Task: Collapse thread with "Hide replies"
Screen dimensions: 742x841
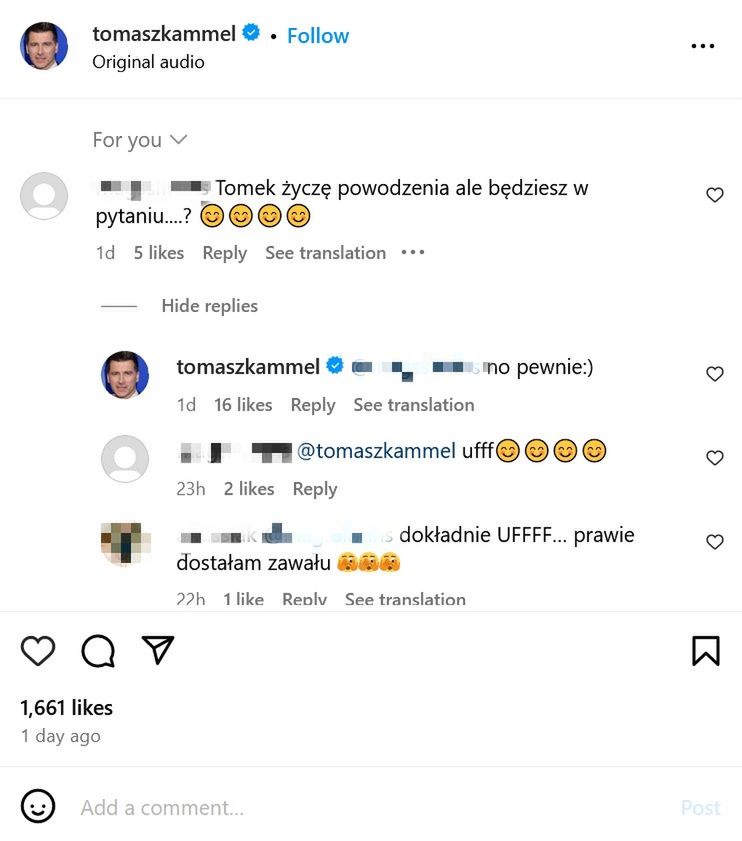Action: tap(209, 306)
